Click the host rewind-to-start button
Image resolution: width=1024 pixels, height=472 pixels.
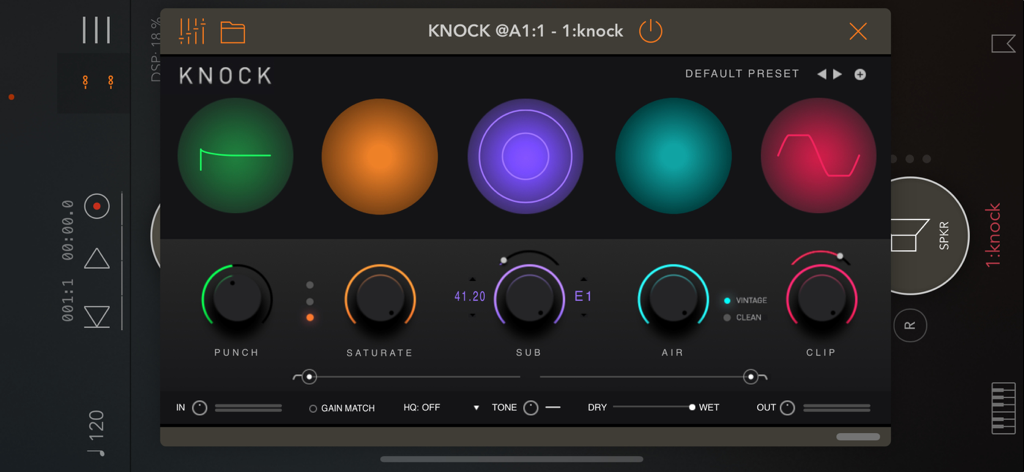(97, 317)
